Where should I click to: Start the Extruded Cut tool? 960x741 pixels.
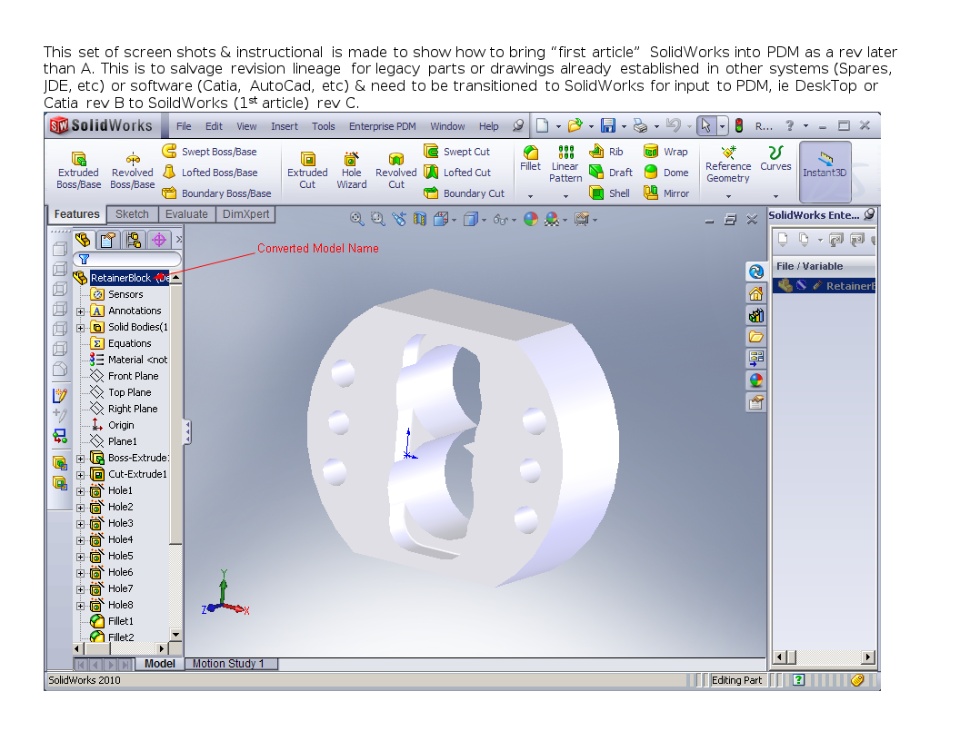(307, 171)
